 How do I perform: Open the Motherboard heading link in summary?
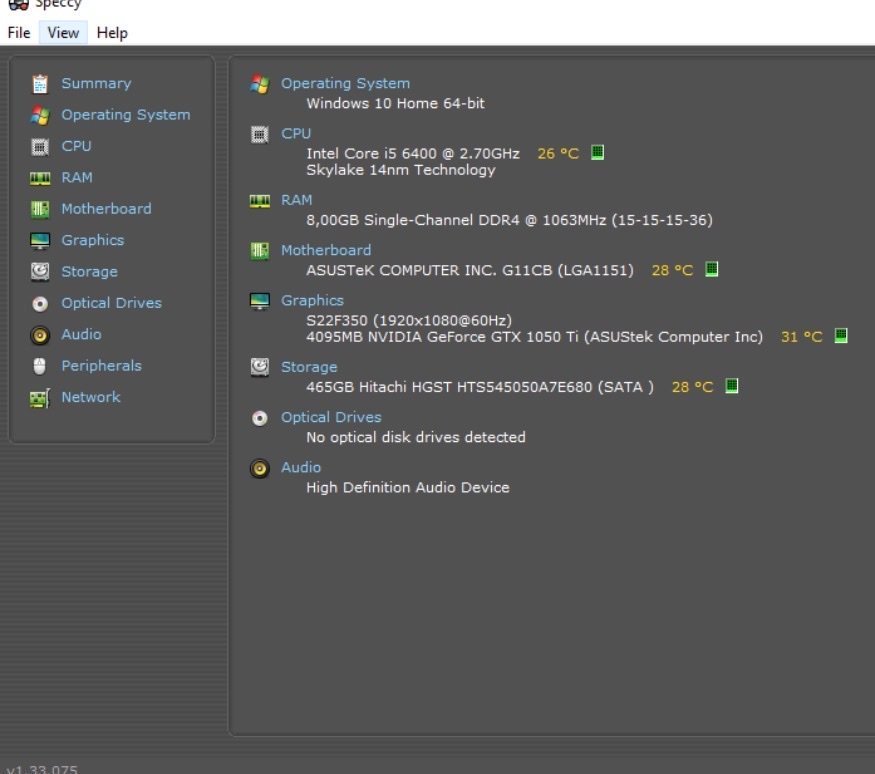(x=325, y=250)
